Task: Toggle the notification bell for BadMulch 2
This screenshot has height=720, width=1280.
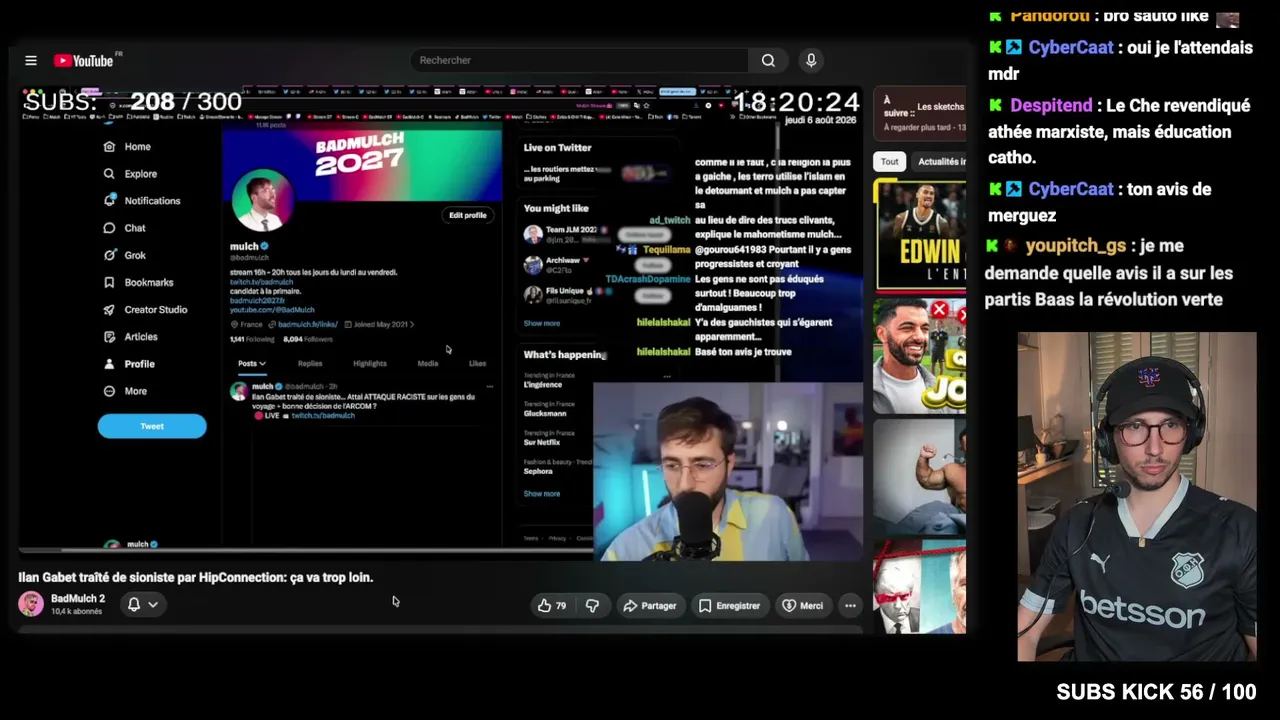Action: pyautogui.click(x=134, y=604)
